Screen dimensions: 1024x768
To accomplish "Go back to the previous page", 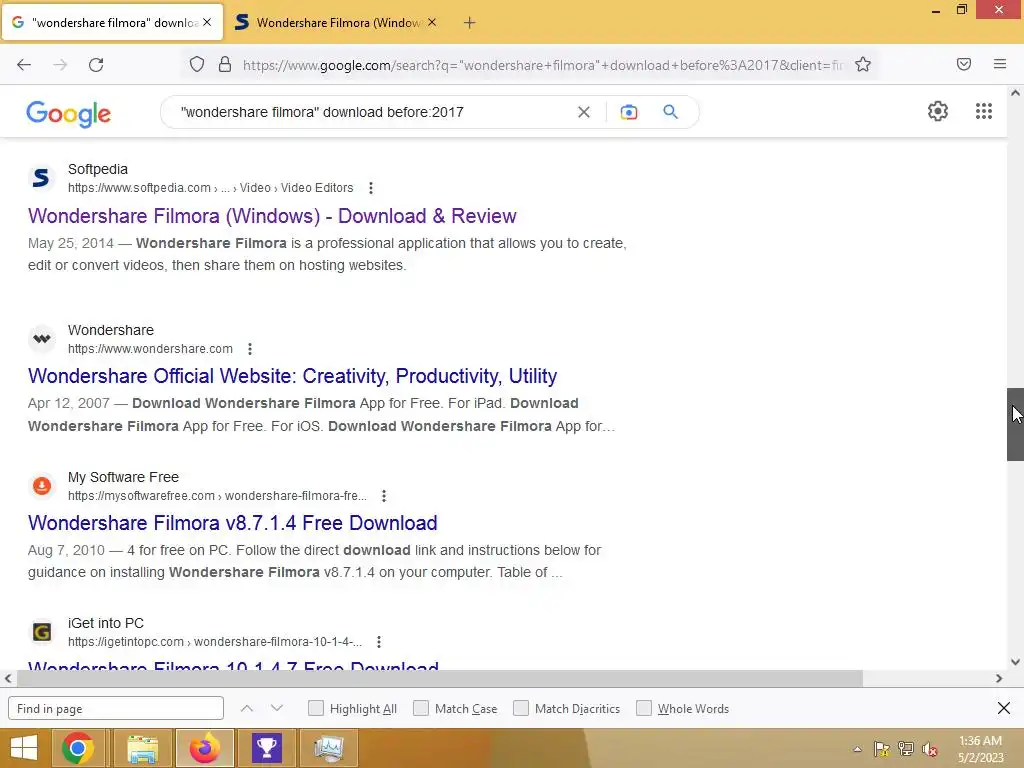I will click(24, 65).
